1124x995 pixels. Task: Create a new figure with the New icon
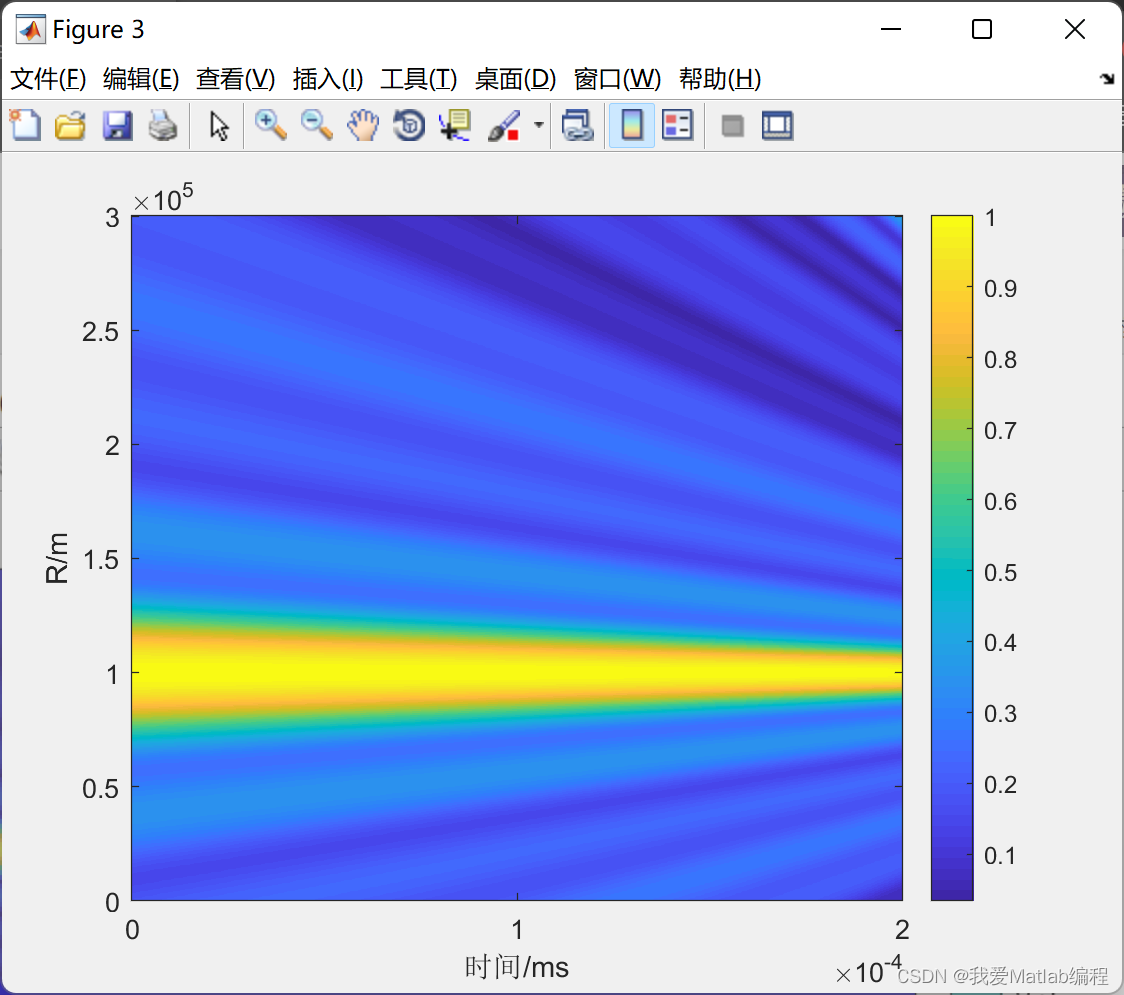click(26, 125)
